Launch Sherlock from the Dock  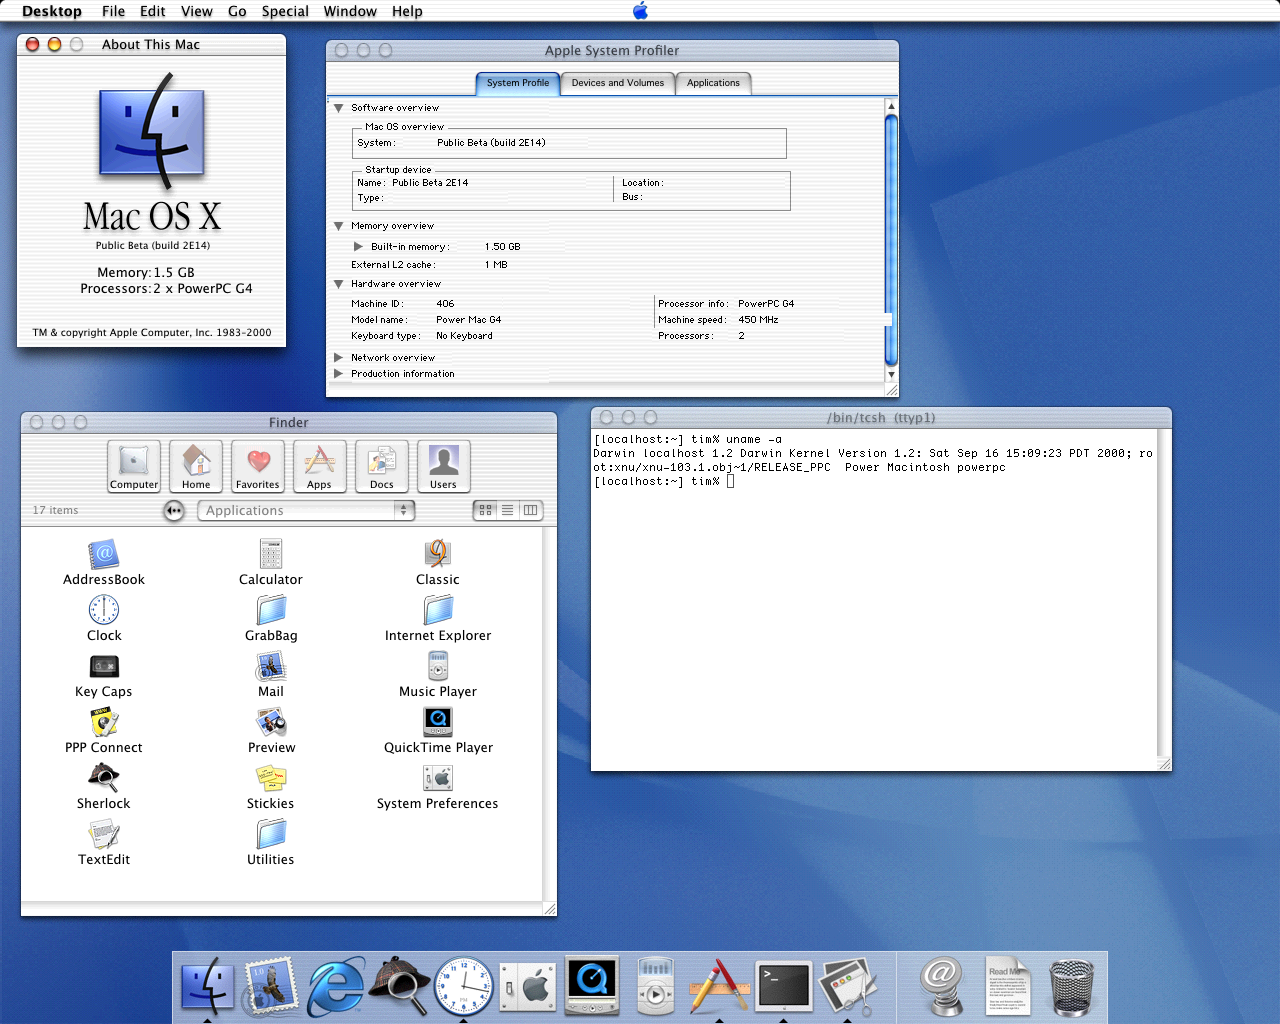point(399,984)
